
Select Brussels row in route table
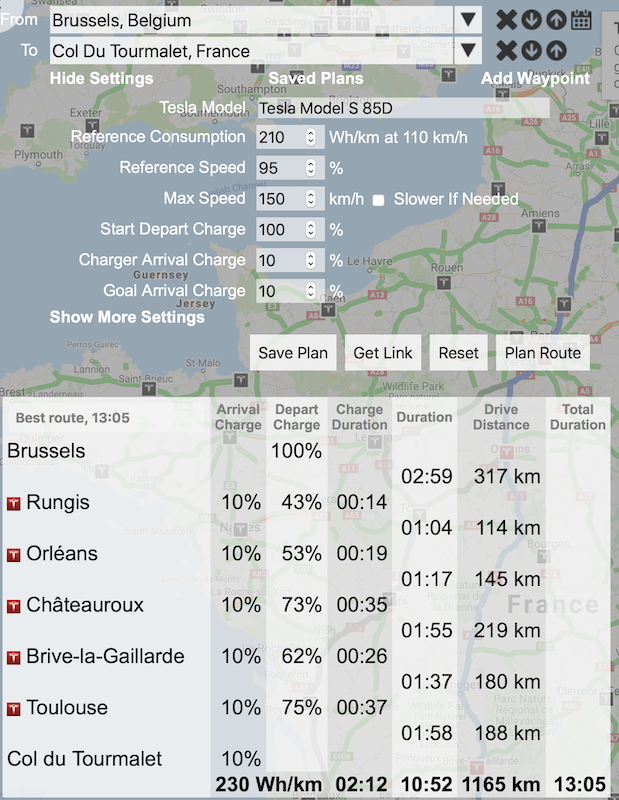tap(46, 451)
